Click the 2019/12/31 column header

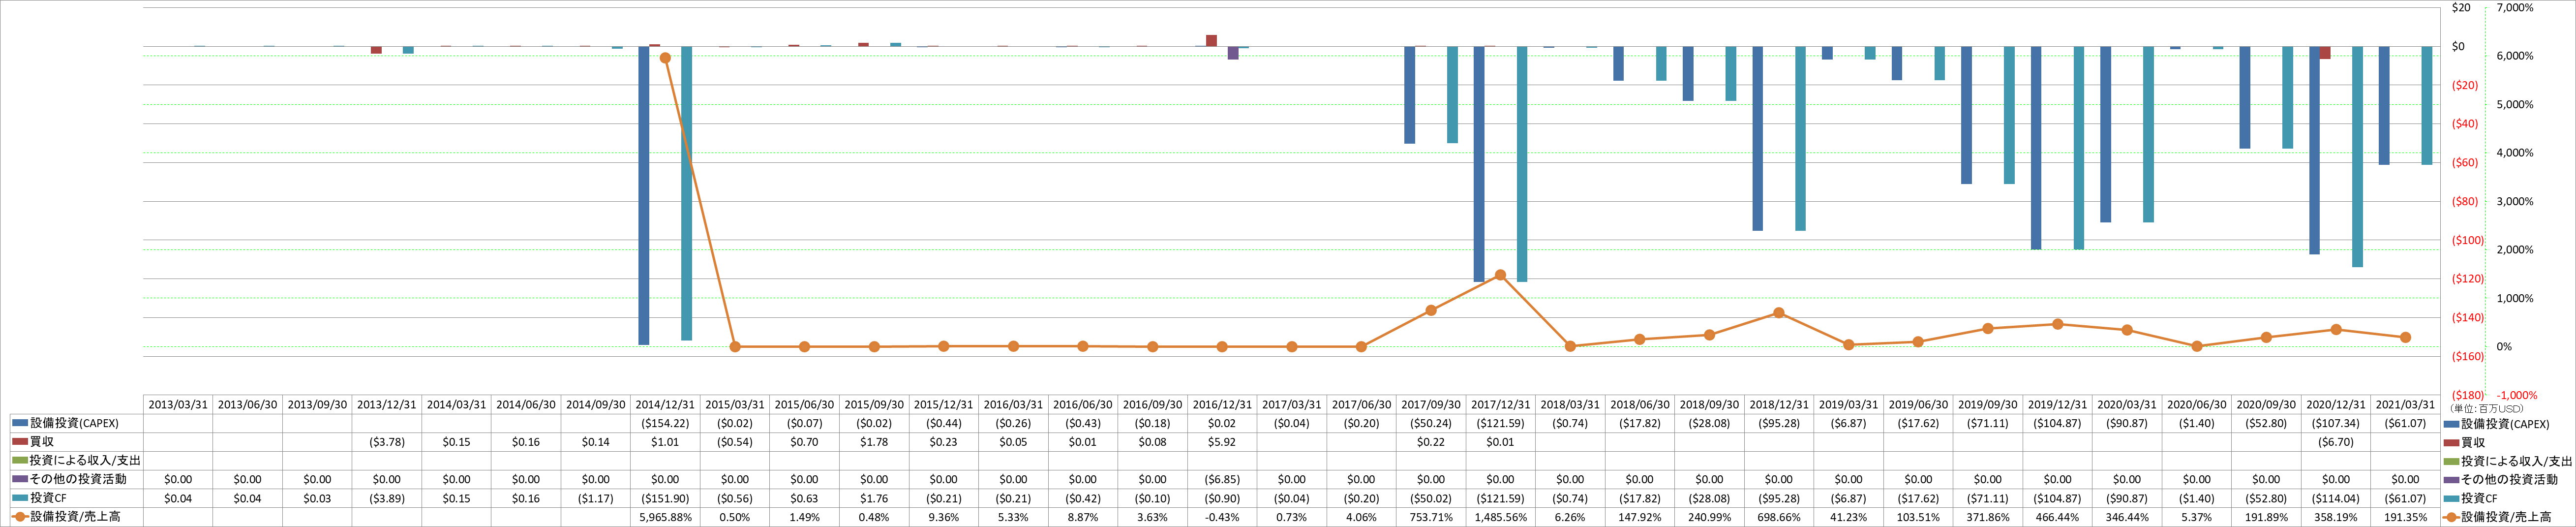(x=2057, y=405)
